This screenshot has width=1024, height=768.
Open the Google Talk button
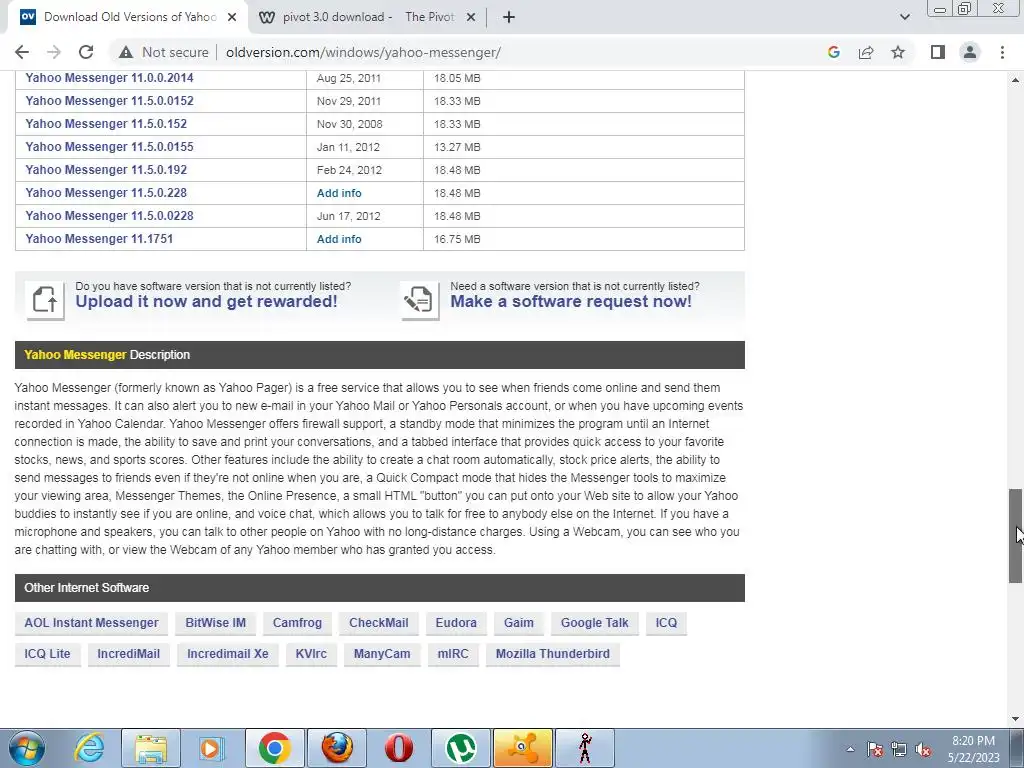point(594,623)
